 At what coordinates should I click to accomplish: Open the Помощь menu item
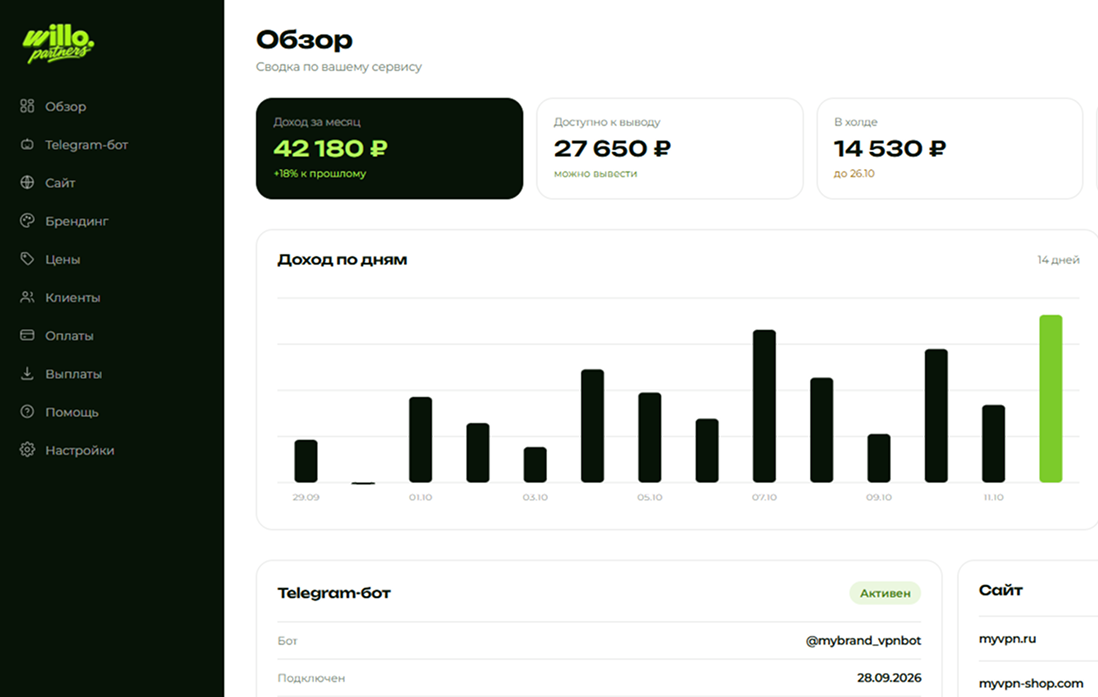[72, 412]
